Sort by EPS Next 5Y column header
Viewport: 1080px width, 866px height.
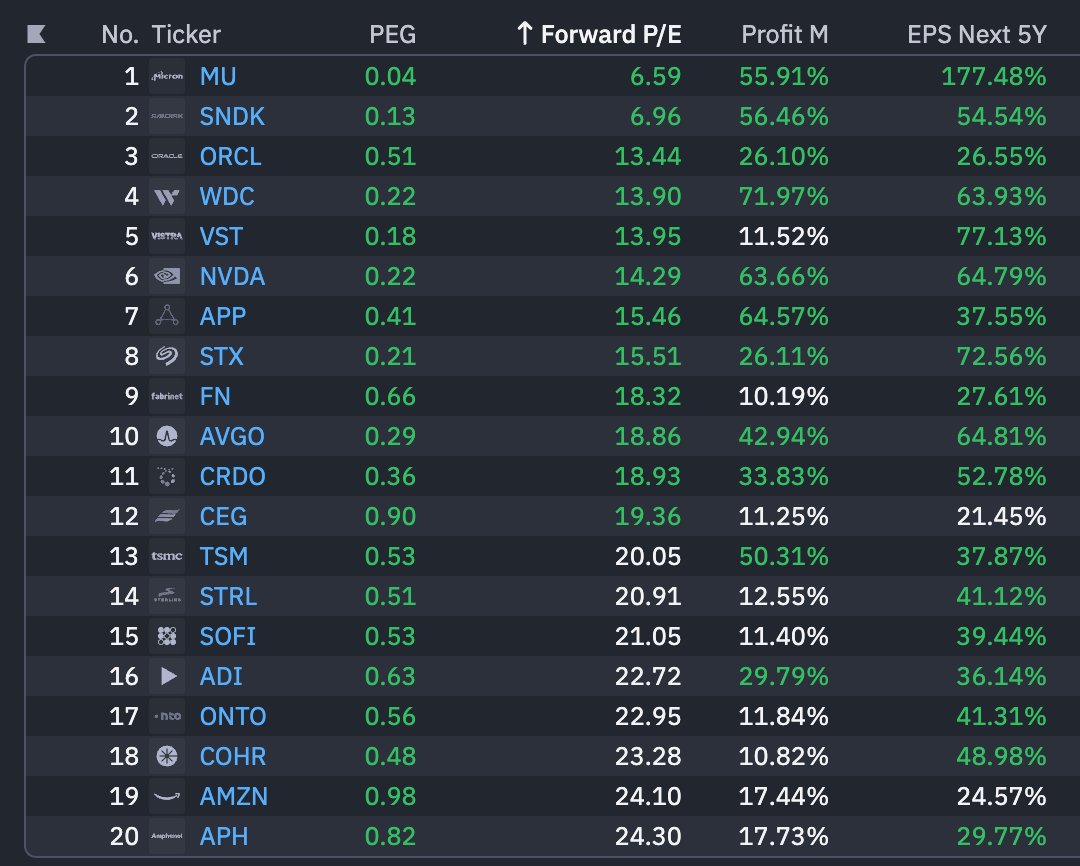coord(977,34)
